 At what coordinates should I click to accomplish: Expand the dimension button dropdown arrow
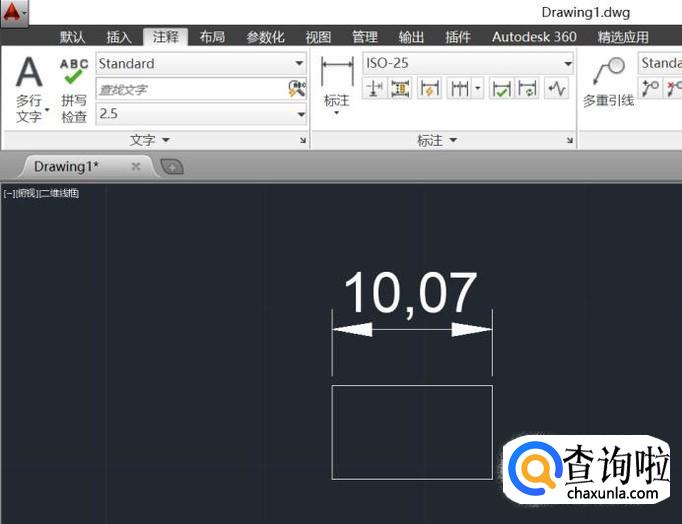[337, 113]
